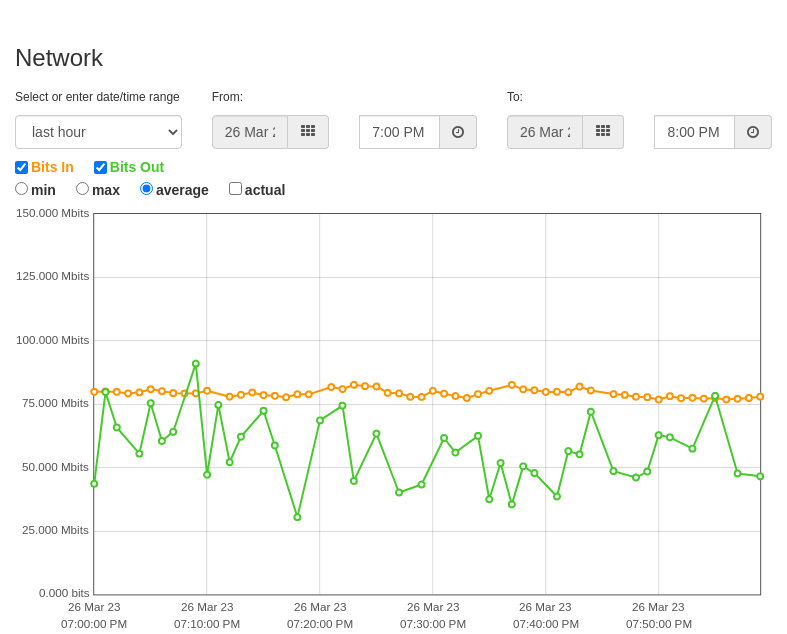Open the From date calendar picker icon
The width and height of the screenshot is (787, 634).
click(x=308, y=132)
